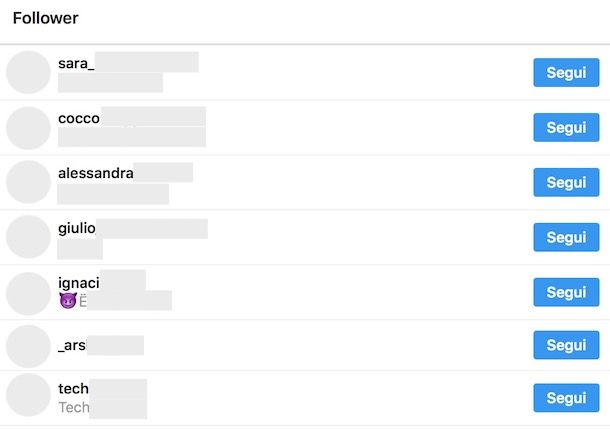Image resolution: width=610 pixels, height=430 pixels.
Task: Click the _ars username
Action: point(73,346)
